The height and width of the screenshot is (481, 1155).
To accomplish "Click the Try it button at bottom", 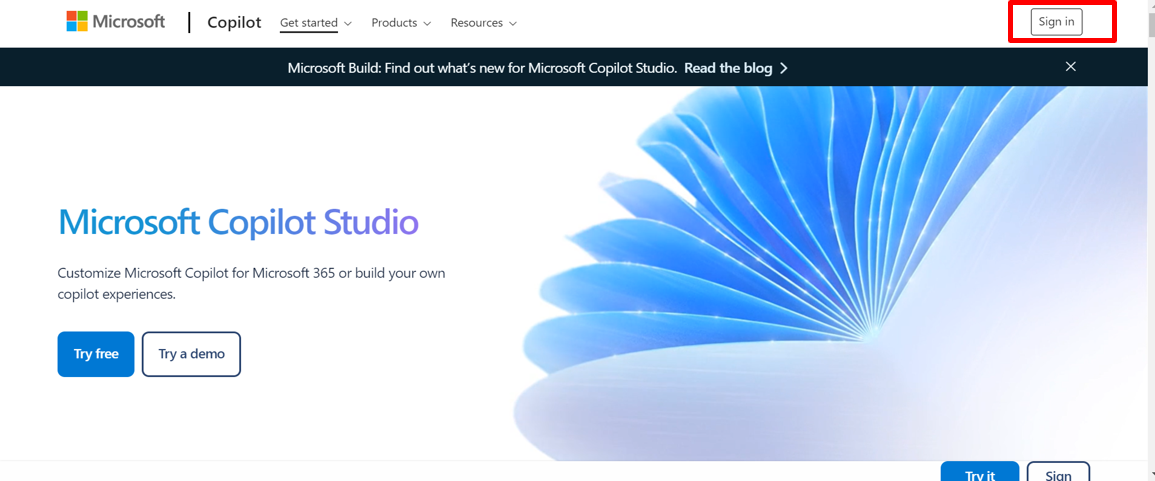I will click(x=980, y=471).
